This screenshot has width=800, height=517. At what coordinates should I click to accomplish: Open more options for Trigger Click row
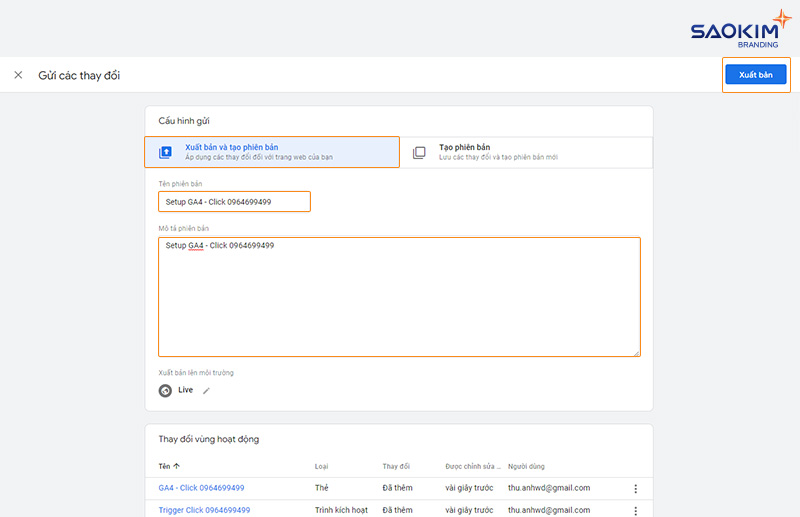(x=636, y=511)
